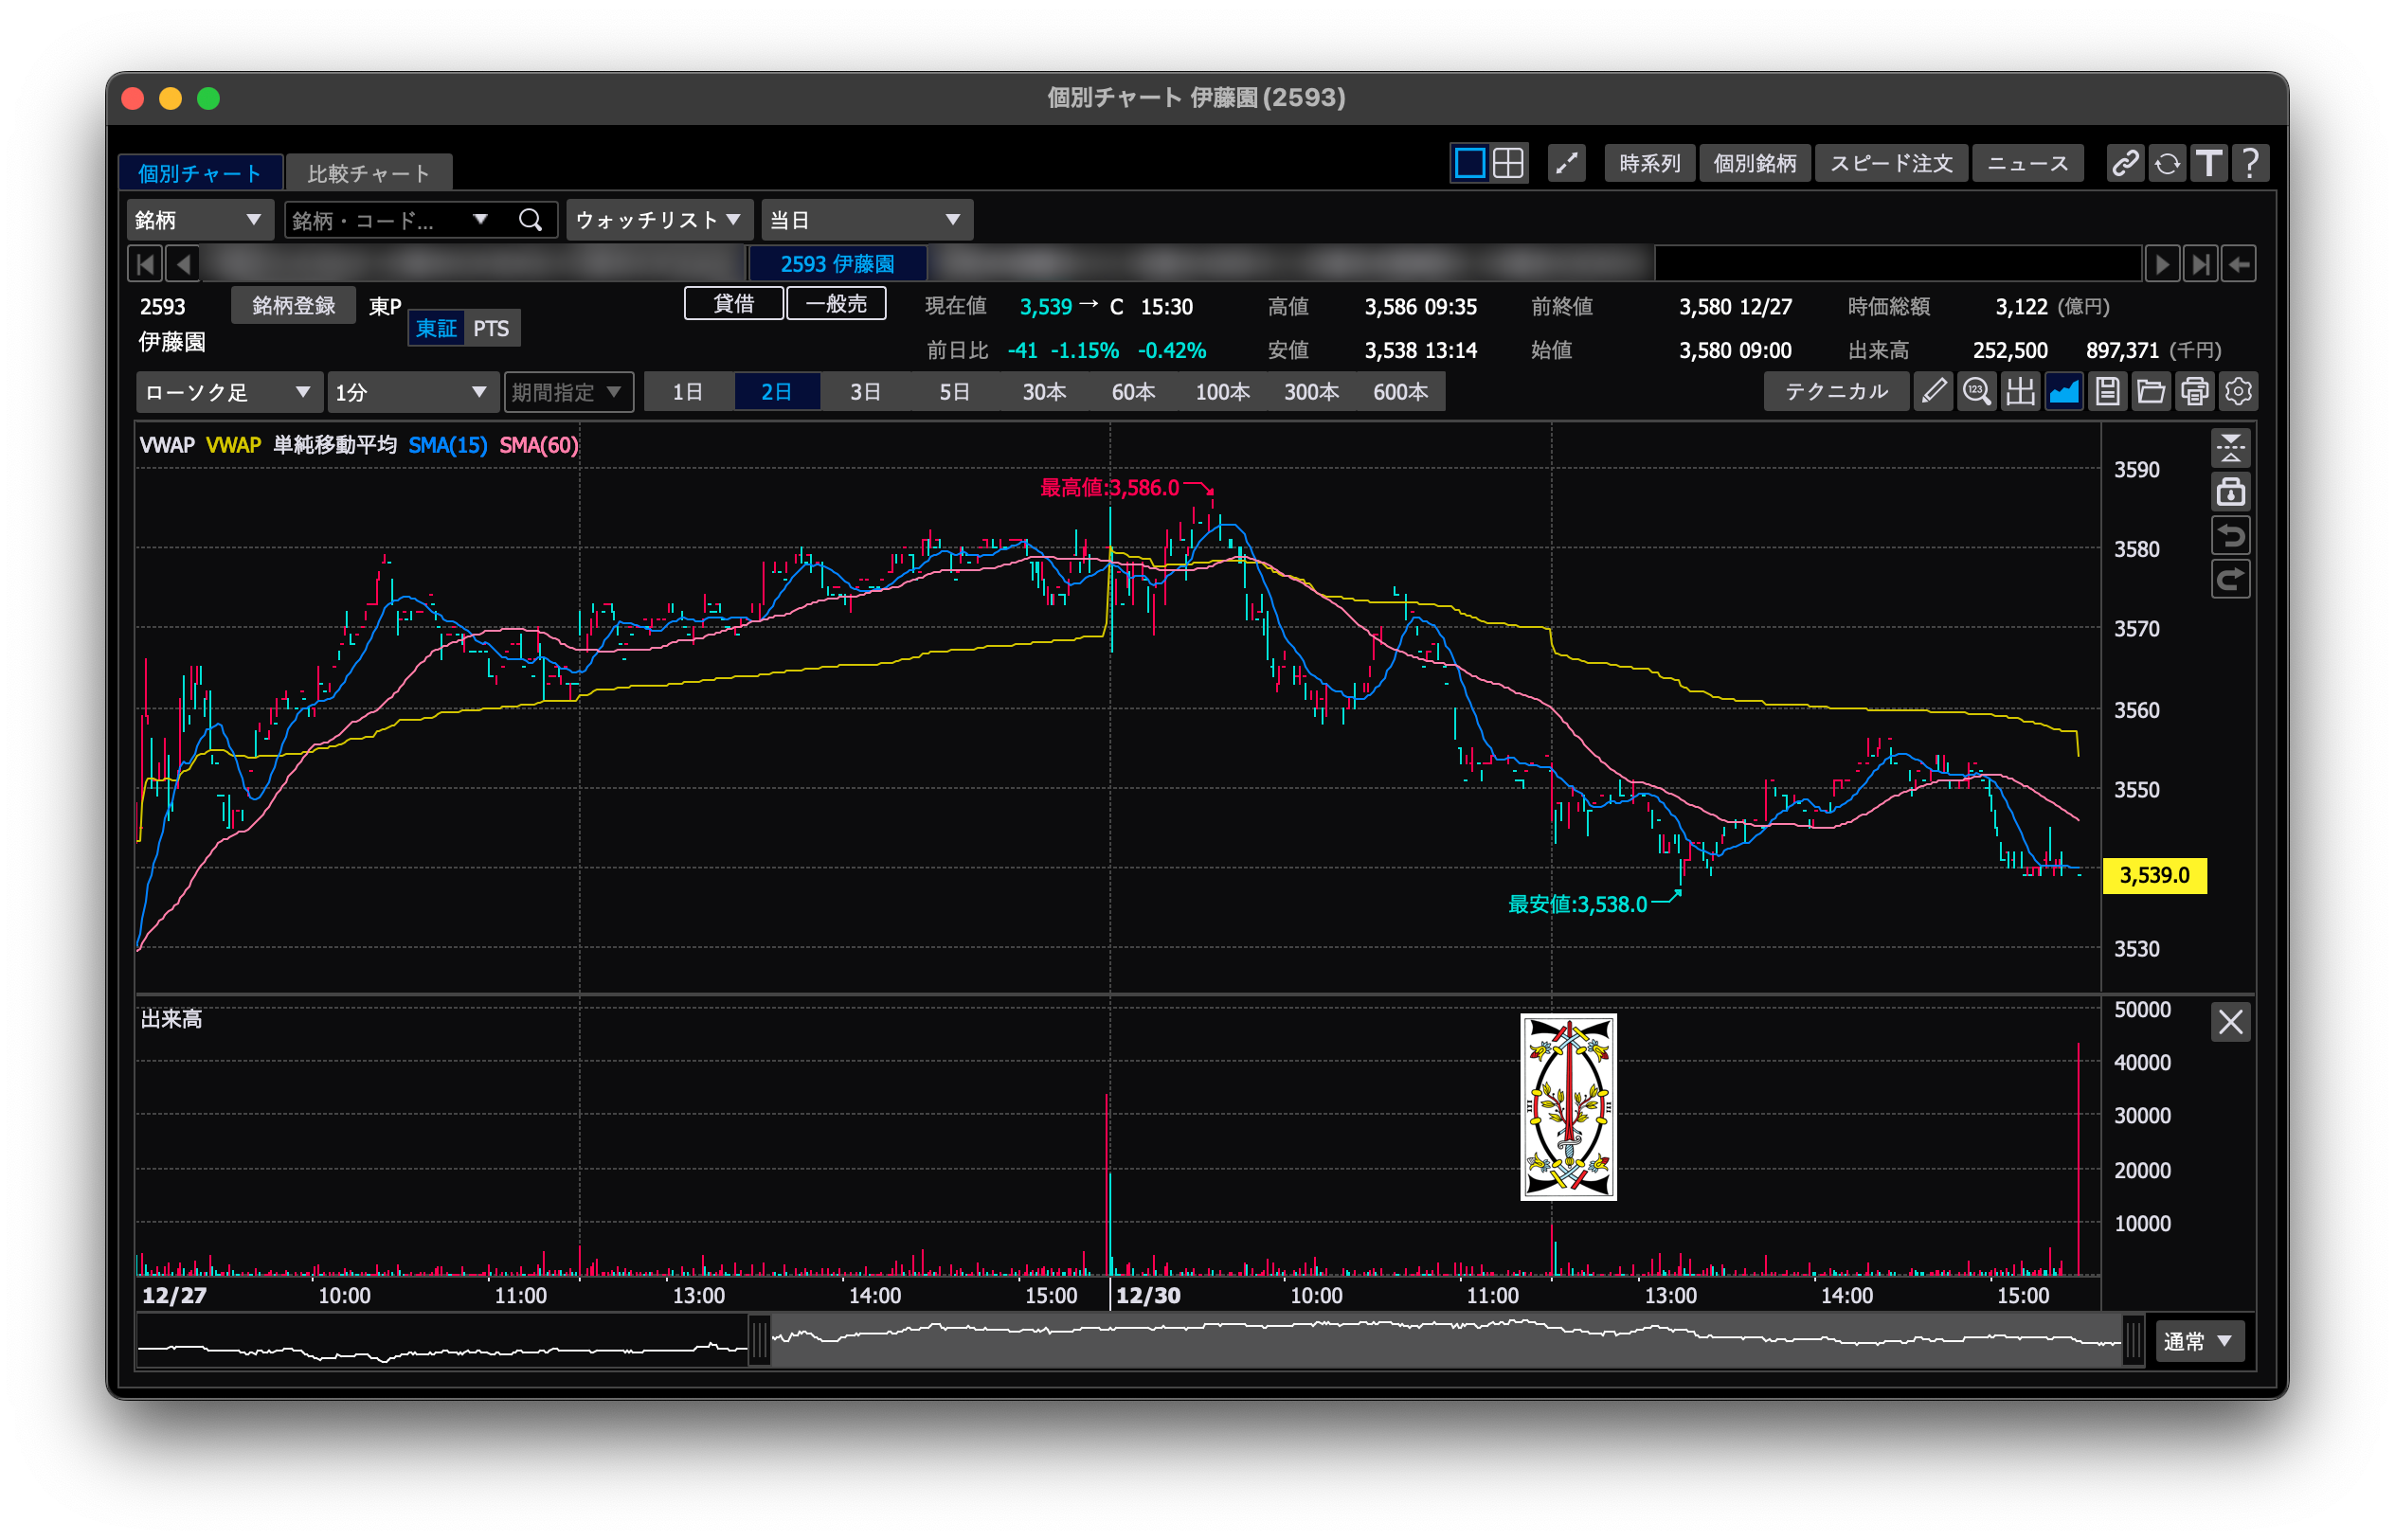Select the 5日 period tab
The image size is (2395, 1540).
pyautogui.click(x=954, y=392)
